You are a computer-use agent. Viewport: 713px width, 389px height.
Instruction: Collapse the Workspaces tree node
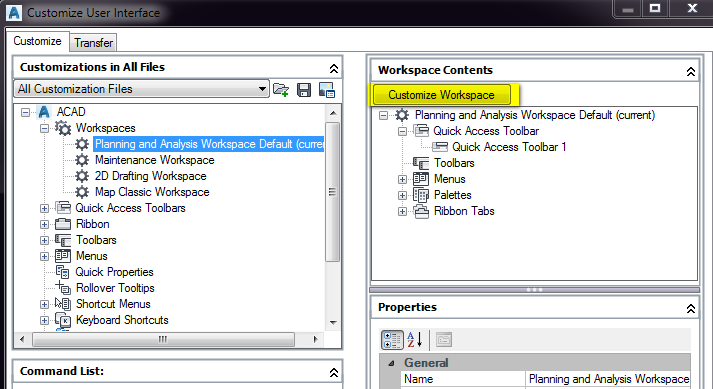pos(44,128)
